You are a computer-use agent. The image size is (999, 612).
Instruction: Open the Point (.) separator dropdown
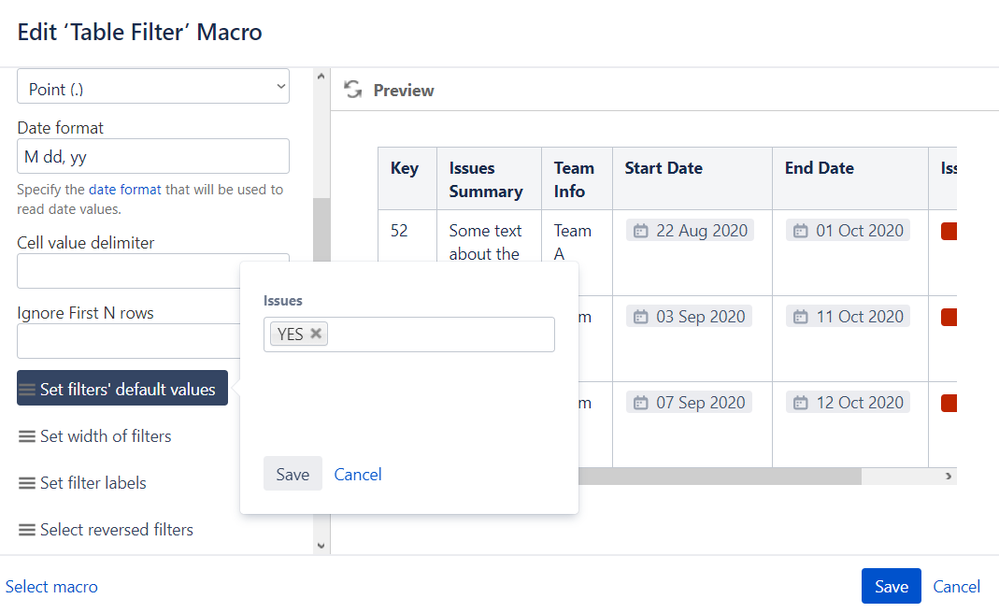[x=153, y=88]
